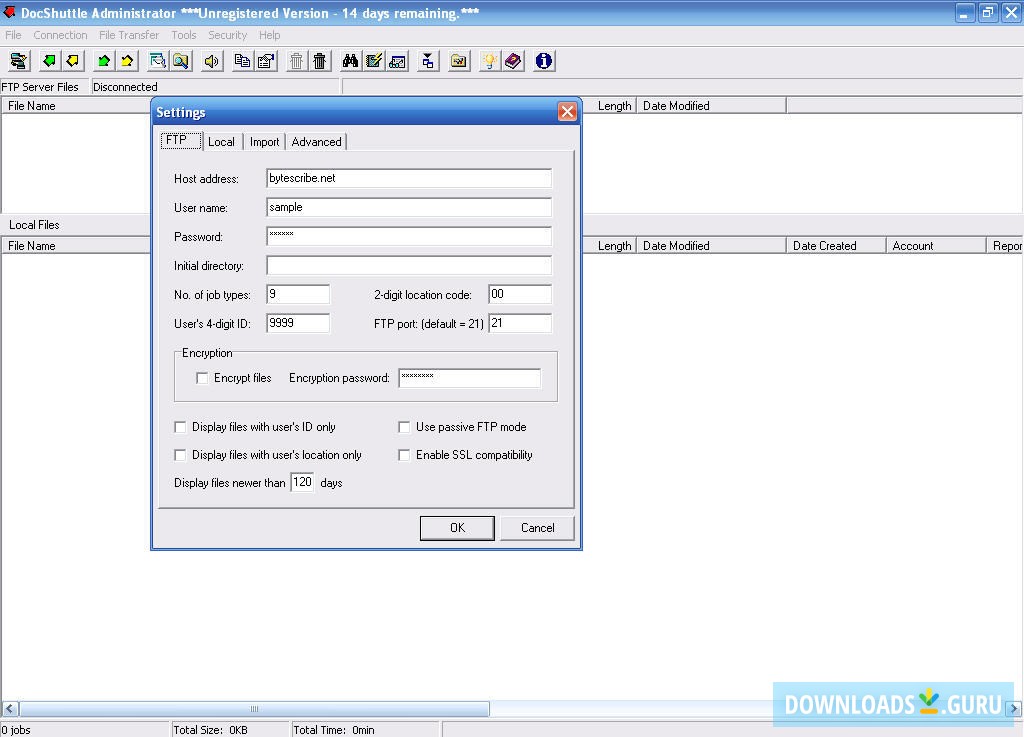The image size is (1024, 737).
Task: Click the 'Total Size: 0KB' status entry
Action: point(210,730)
